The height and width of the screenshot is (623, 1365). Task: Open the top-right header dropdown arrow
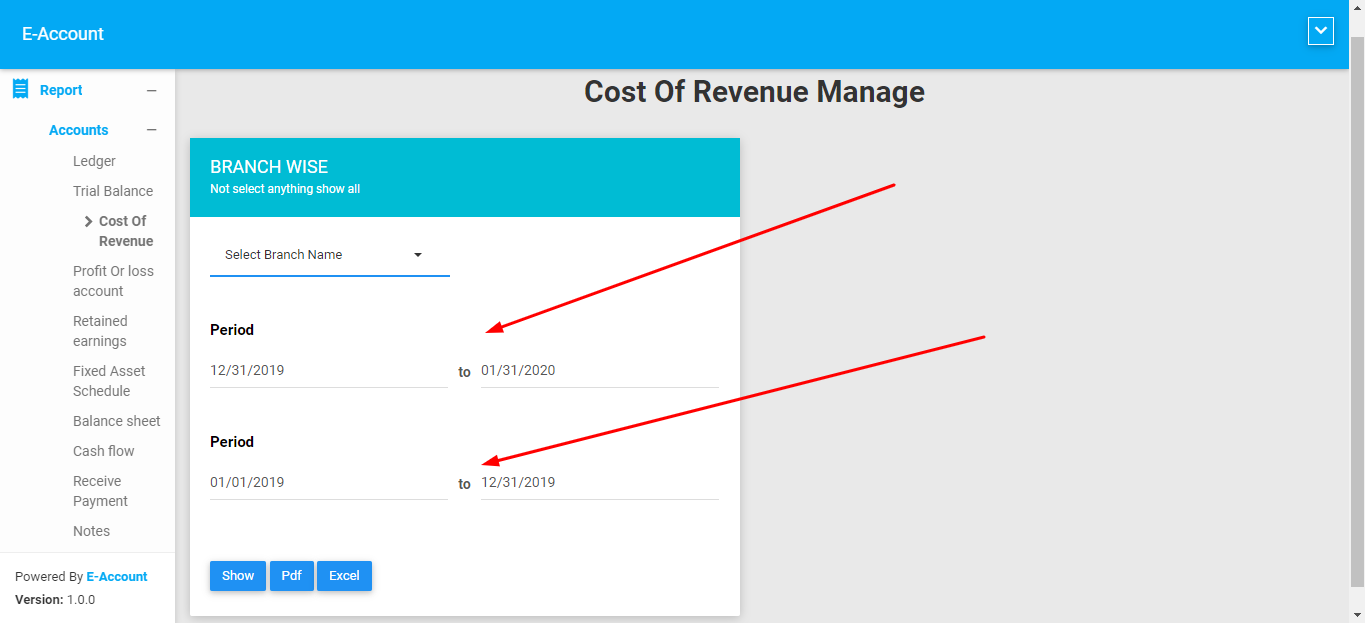[x=1320, y=31]
